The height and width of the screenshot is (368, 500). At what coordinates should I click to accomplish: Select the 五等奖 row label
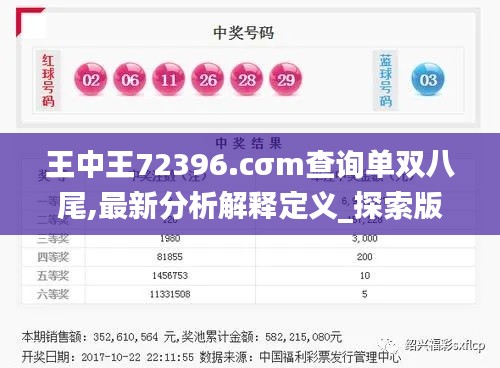tap(53, 276)
